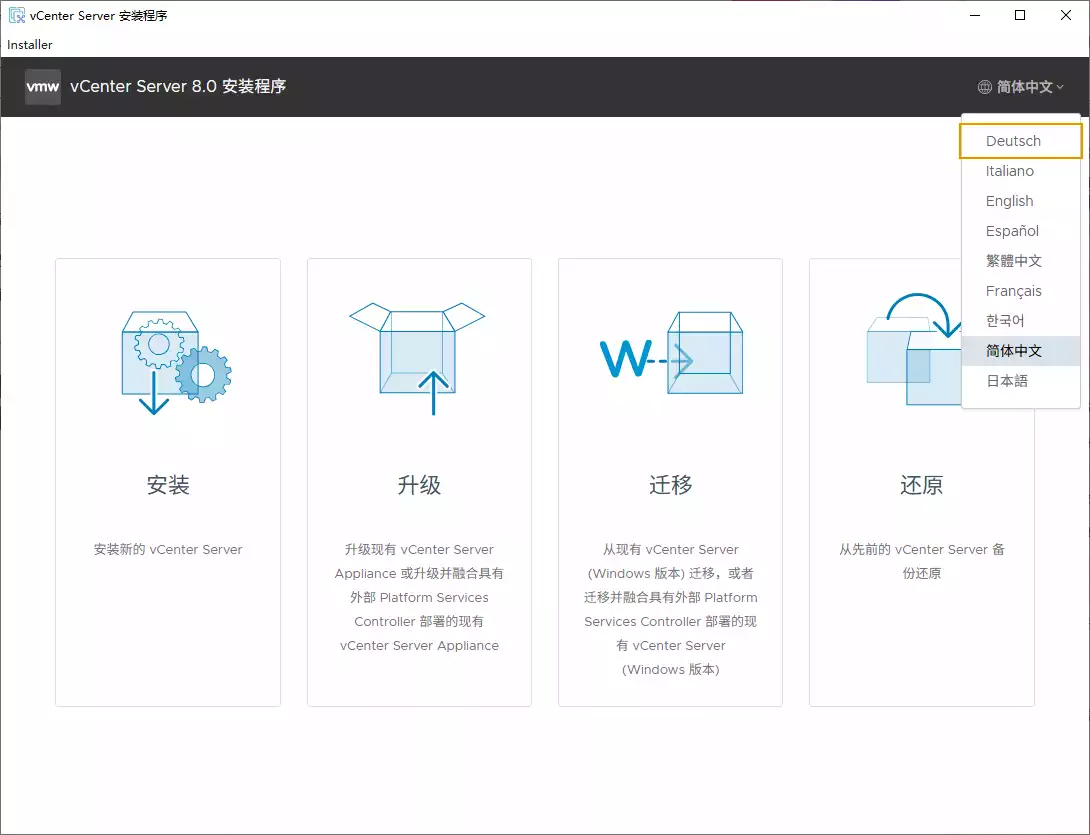Select 繁體中文 language option
Screen dimensions: 1090x835
(1020, 261)
